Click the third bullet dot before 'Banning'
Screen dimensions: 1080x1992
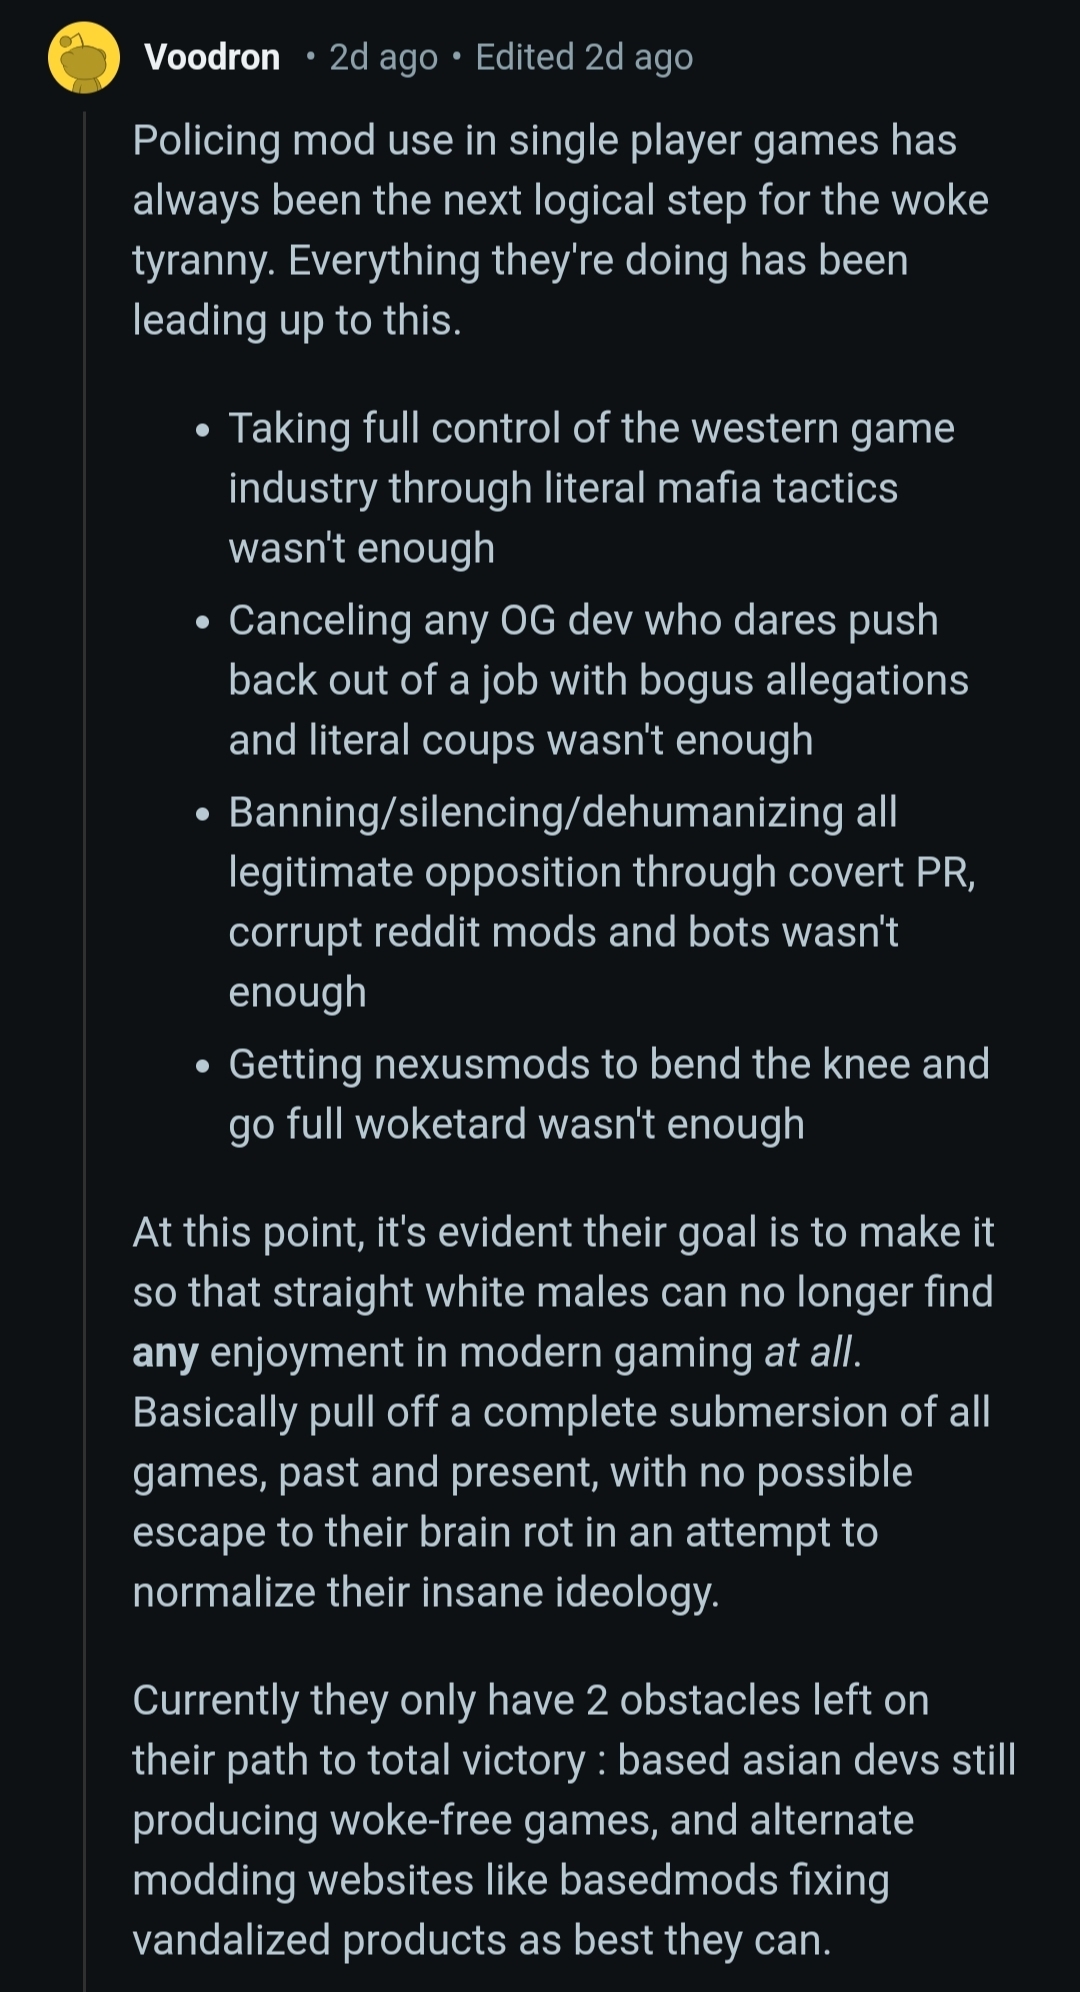click(x=204, y=816)
